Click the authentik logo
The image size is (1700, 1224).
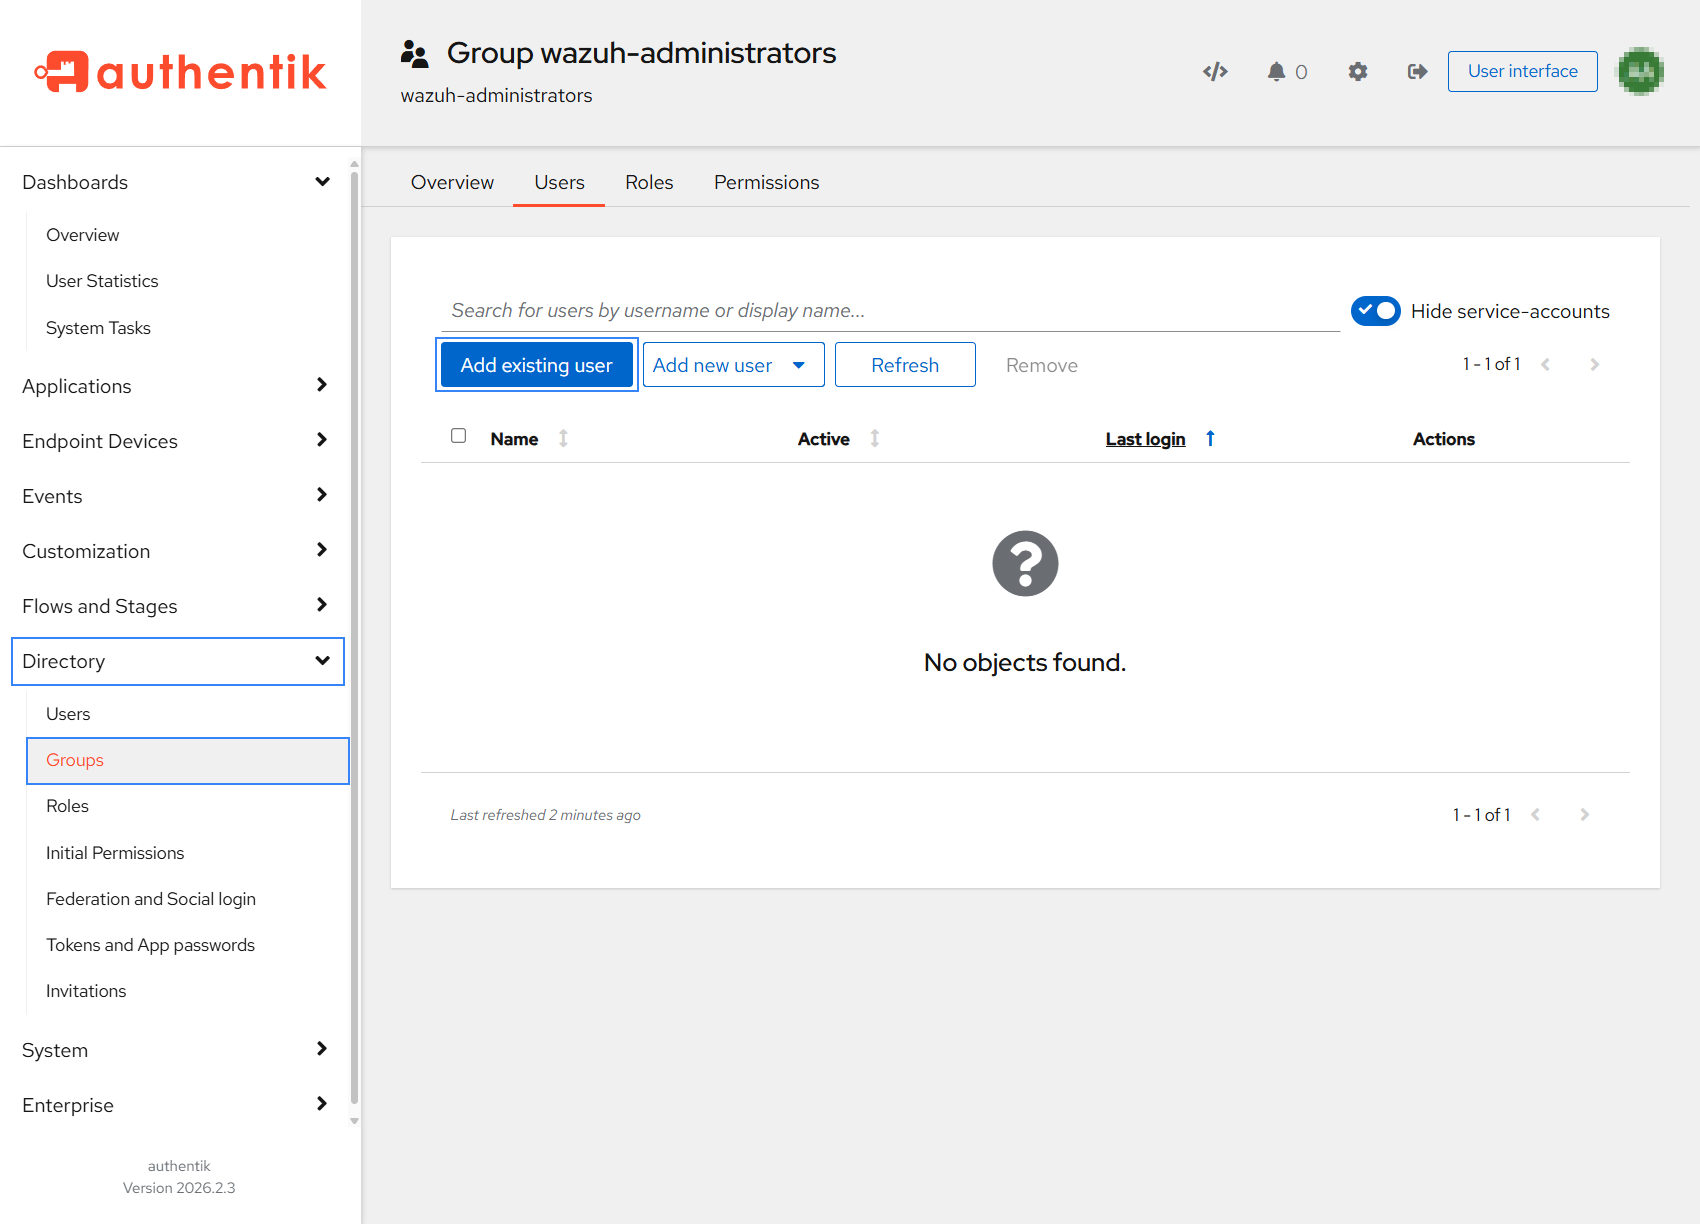pyautogui.click(x=180, y=72)
